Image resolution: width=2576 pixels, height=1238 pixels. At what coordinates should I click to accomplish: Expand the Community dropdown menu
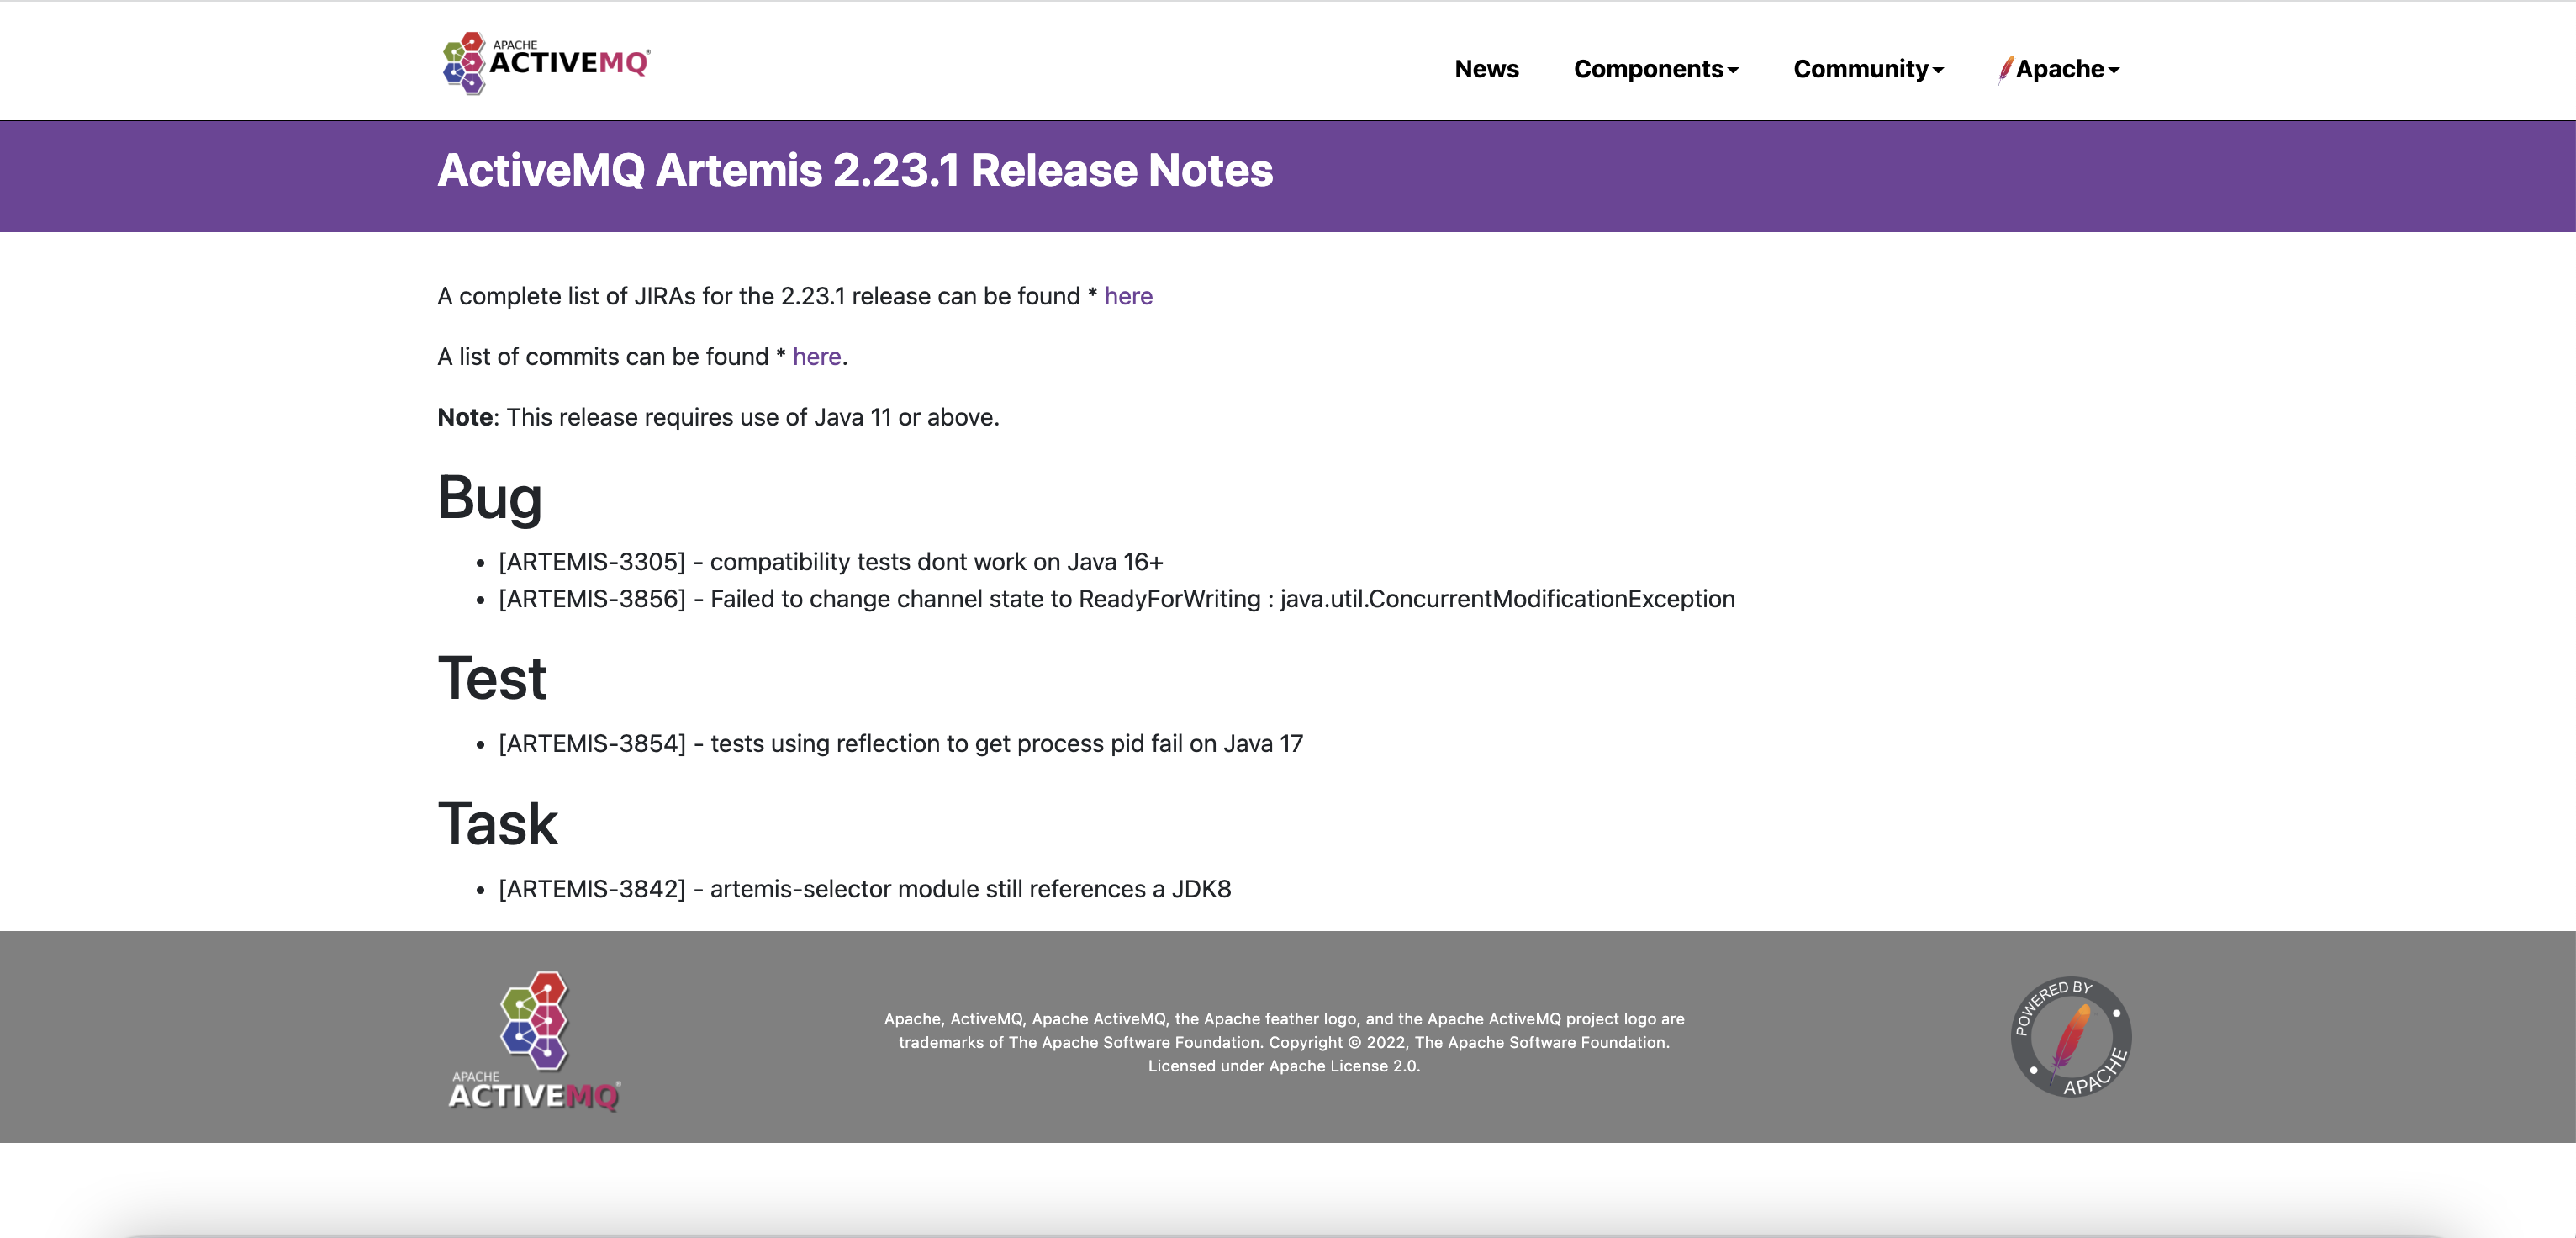point(1867,69)
